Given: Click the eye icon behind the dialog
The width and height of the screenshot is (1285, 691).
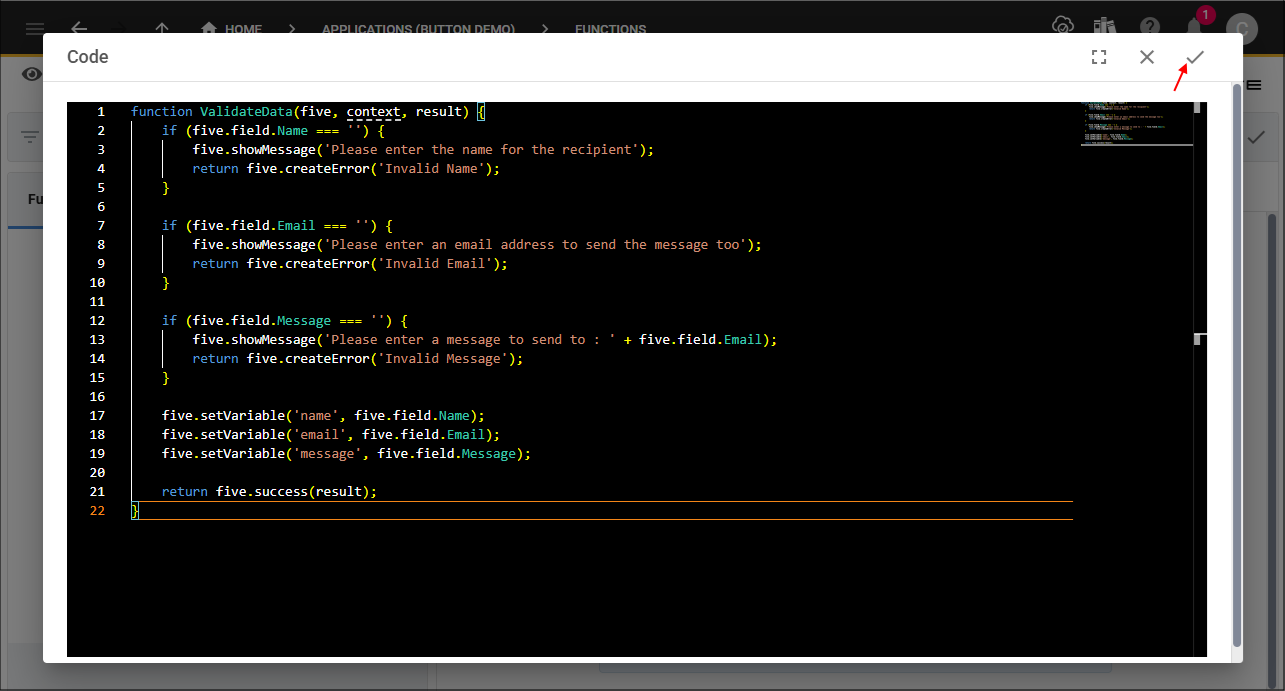Looking at the screenshot, I should tap(32, 74).
